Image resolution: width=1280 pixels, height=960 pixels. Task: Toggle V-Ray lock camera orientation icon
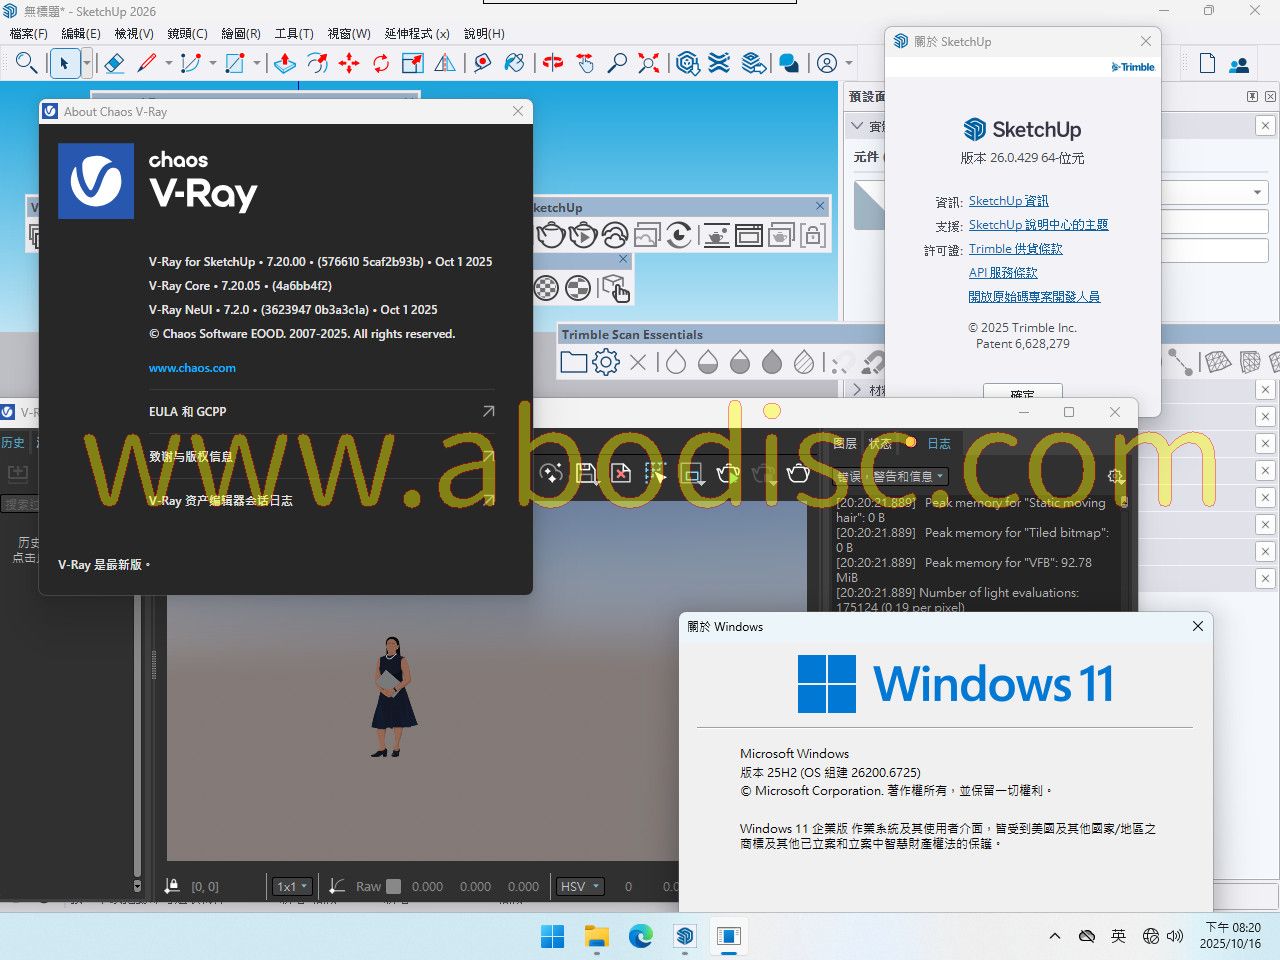[x=812, y=236]
